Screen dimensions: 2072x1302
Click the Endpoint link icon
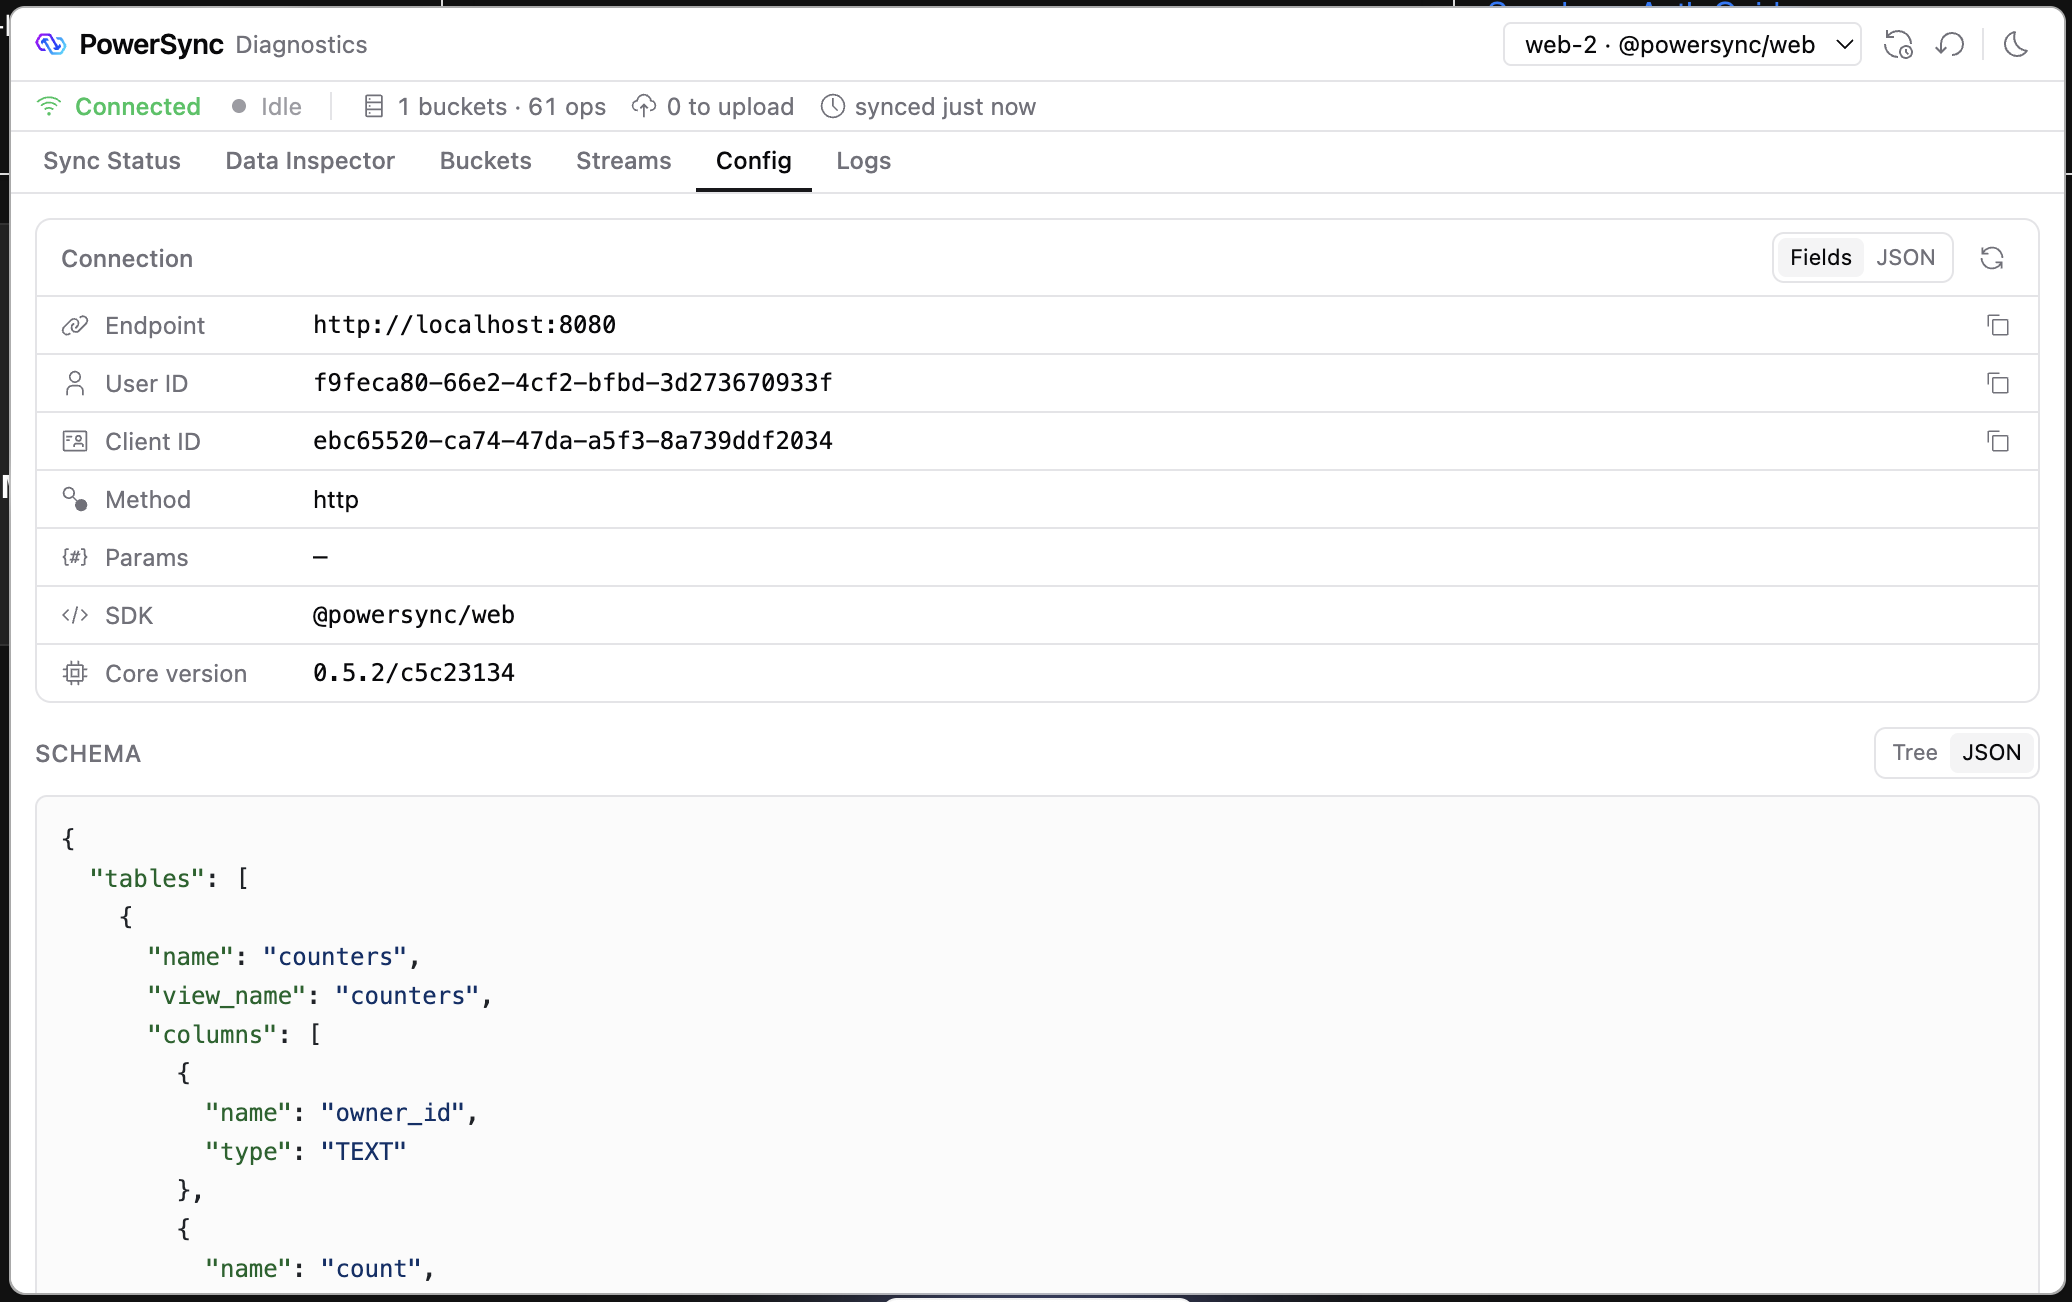pos(75,325)
